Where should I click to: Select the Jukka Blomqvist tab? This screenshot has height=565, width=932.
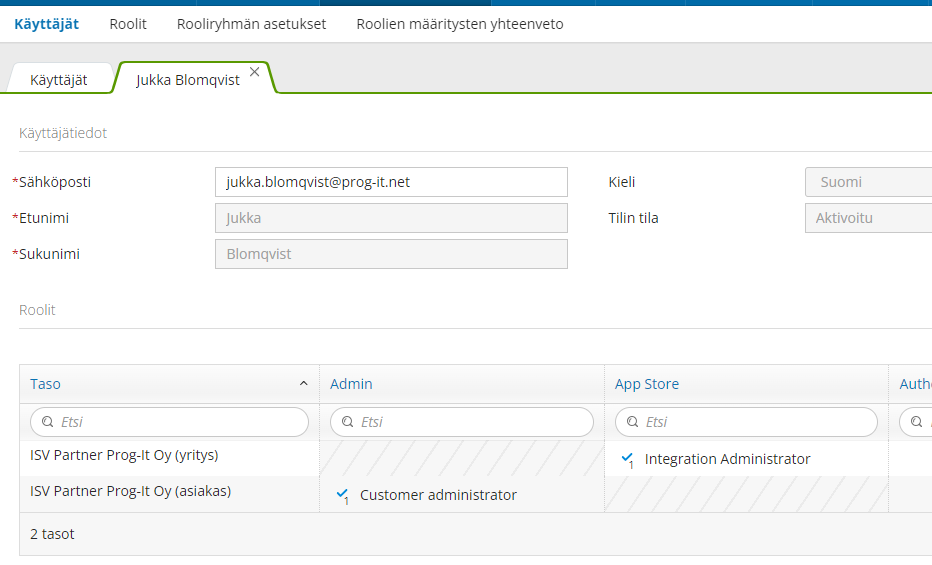coord(188,80)
